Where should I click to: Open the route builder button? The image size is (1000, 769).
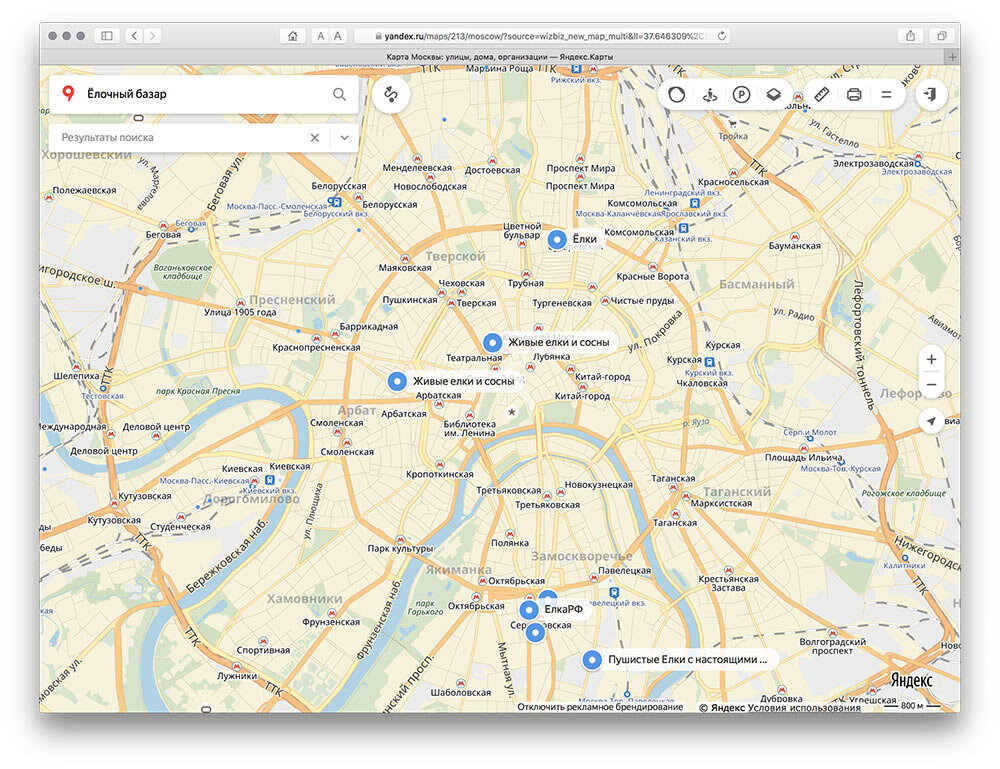click(x=391, y=94)
